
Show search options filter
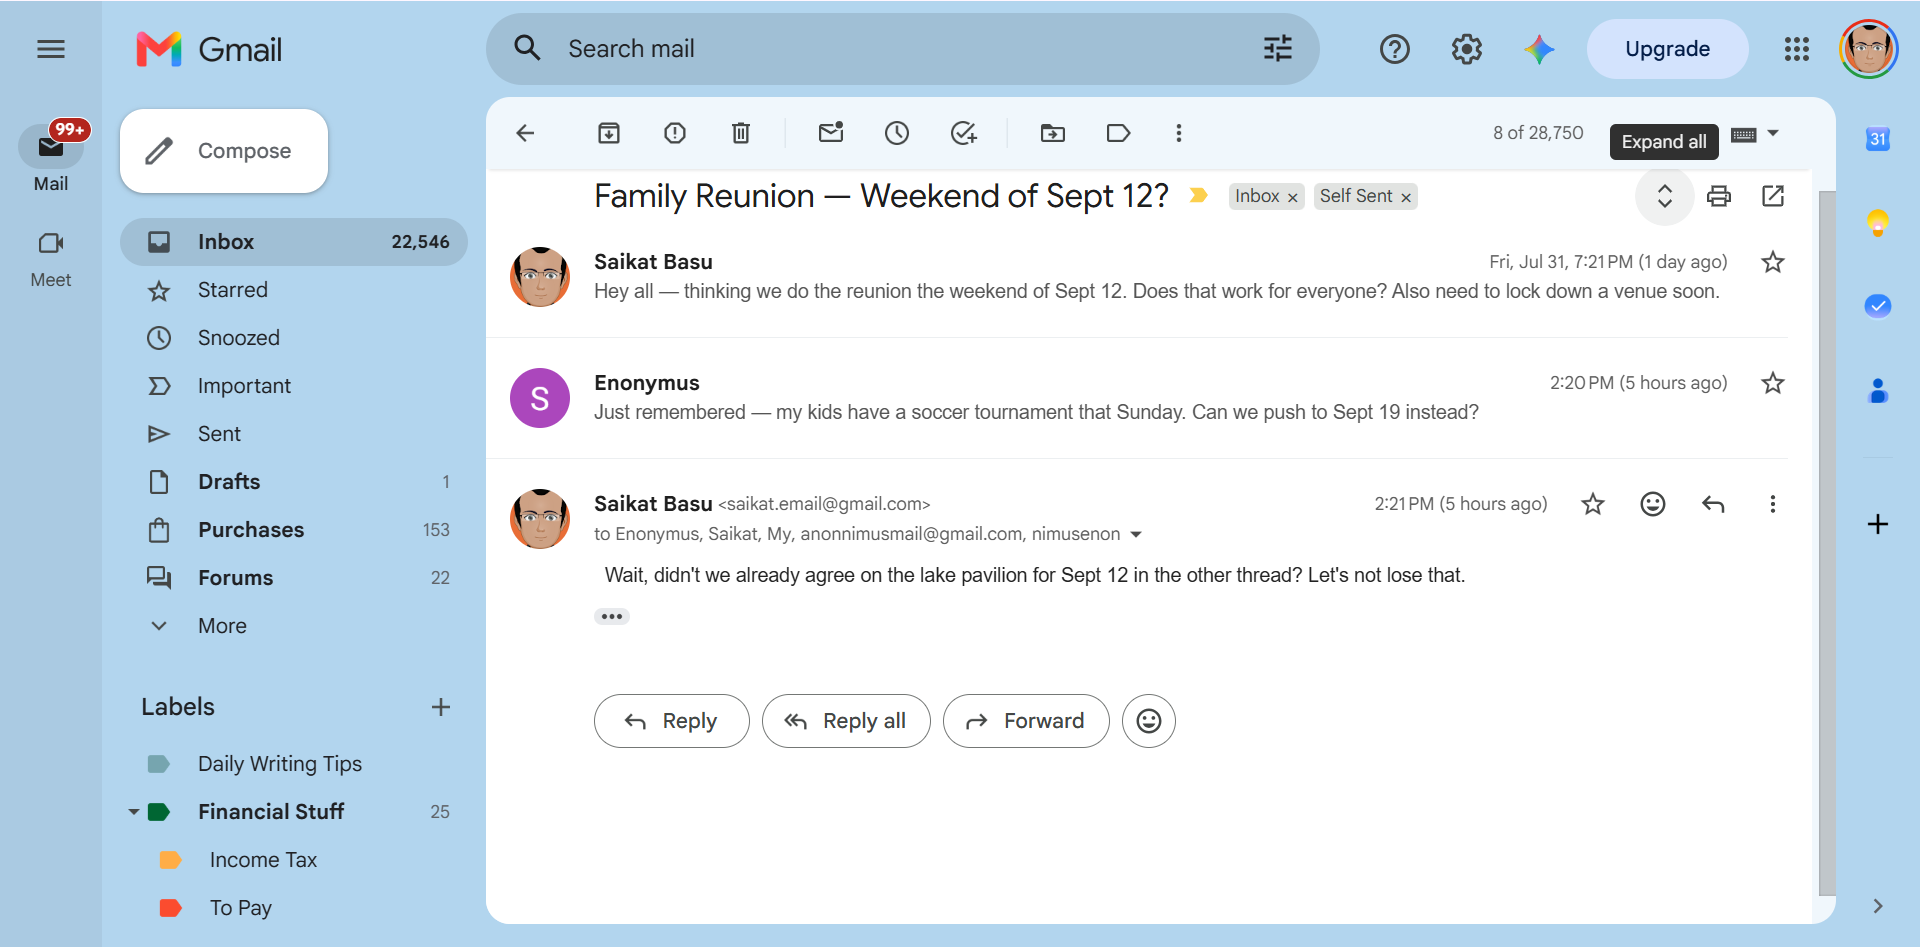coord(1278,49)
